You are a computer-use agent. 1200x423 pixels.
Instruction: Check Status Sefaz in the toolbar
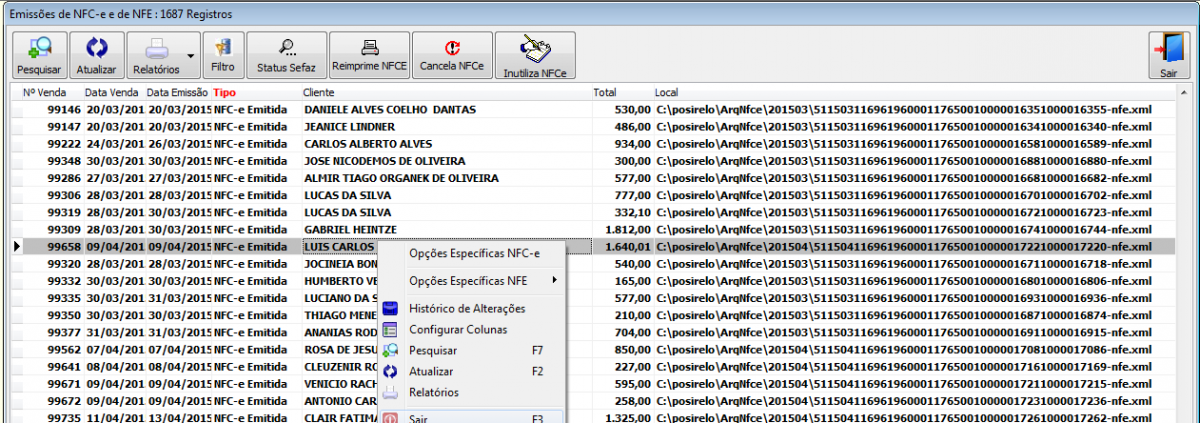287,56
